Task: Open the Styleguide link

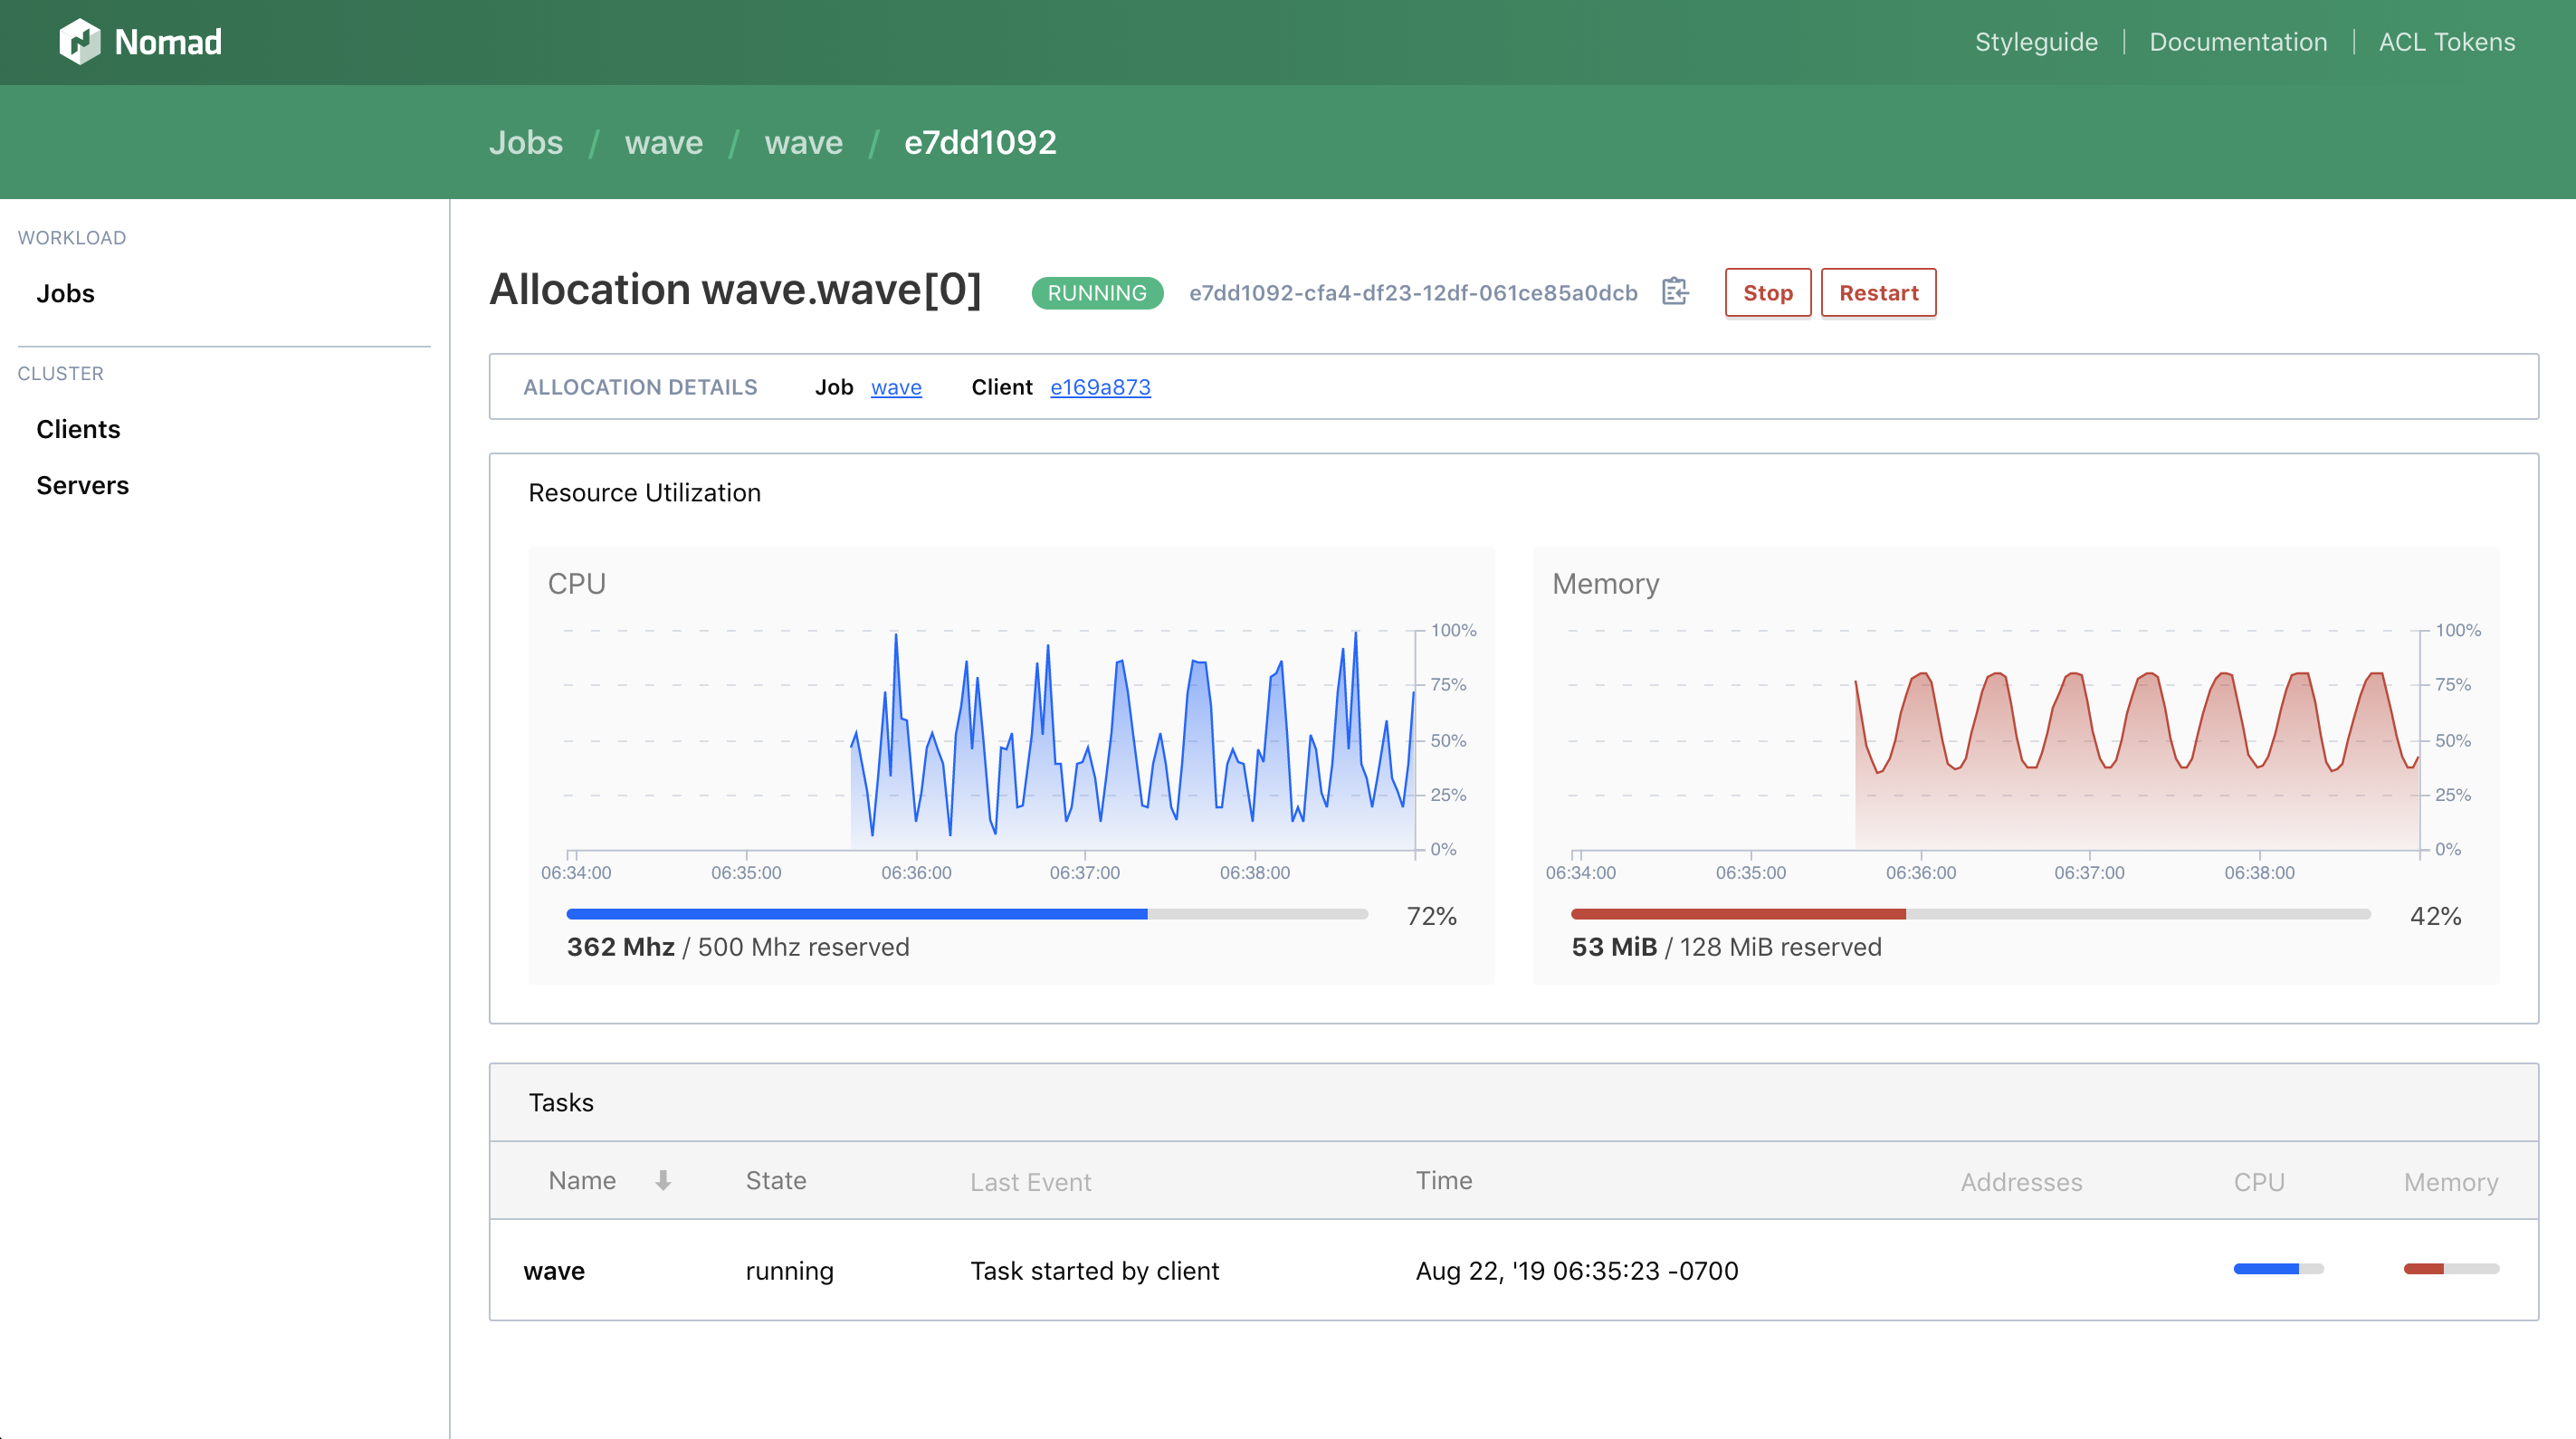Action: tap(2035, 42)
